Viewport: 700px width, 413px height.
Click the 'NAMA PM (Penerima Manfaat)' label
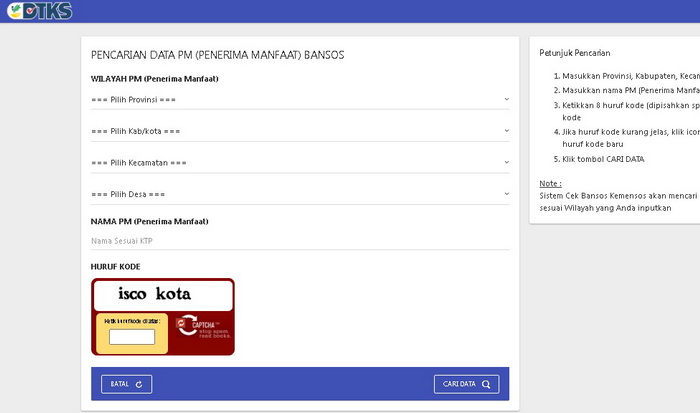tap(150, 221)
